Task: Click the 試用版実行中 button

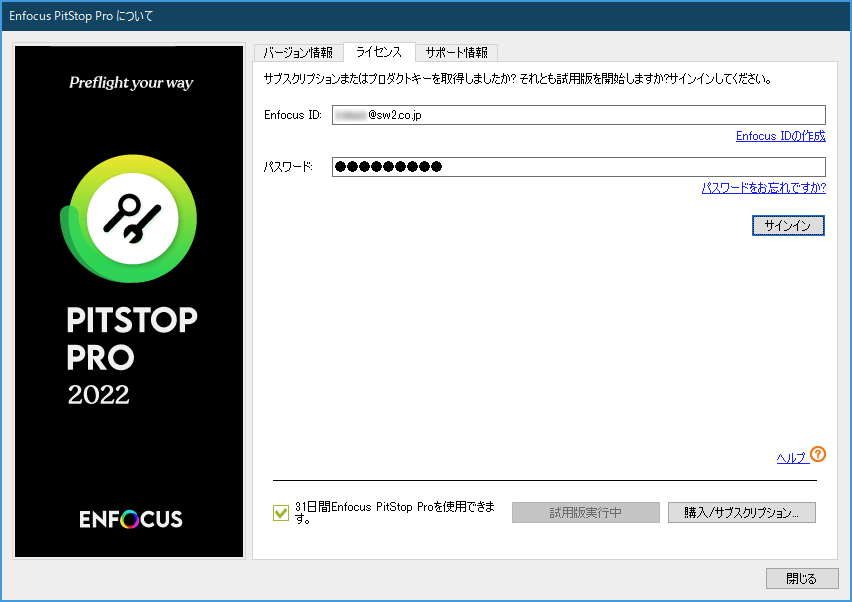Action: (586, 512)
